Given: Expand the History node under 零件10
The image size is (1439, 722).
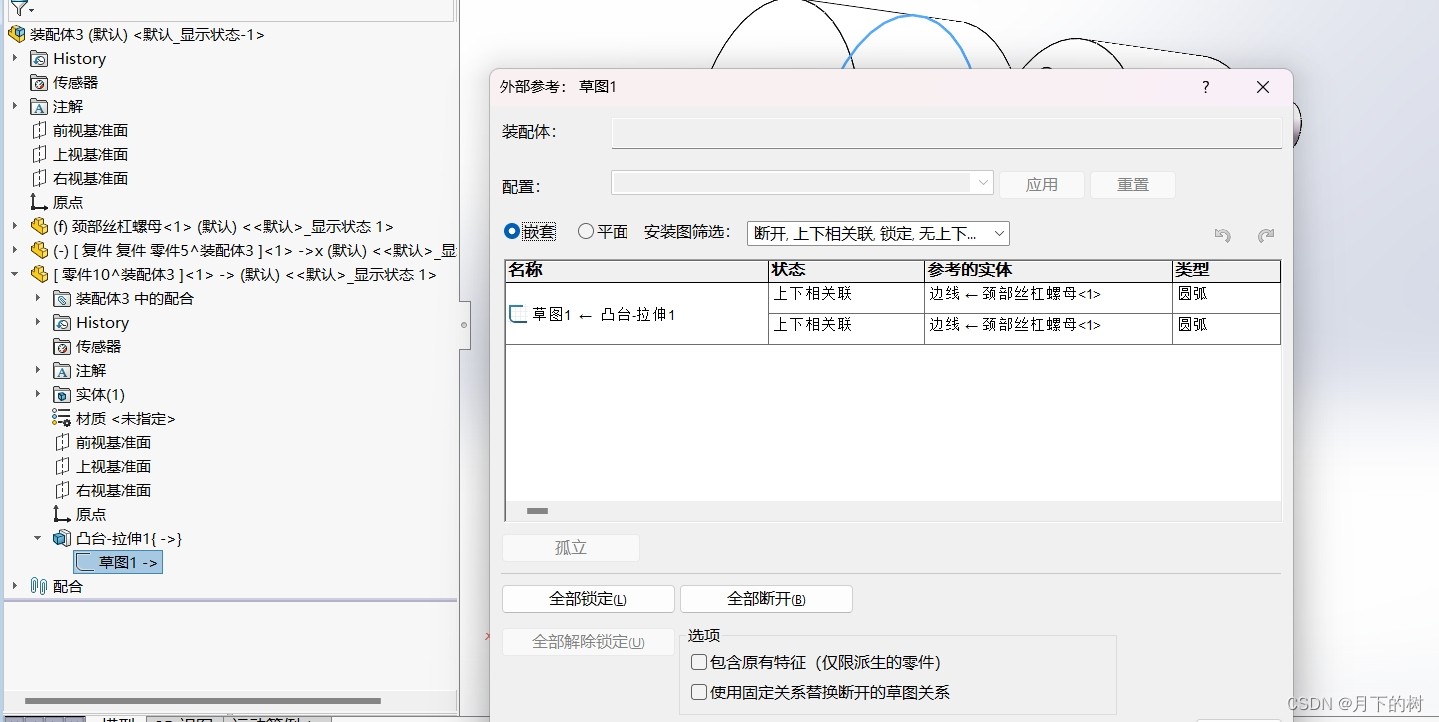Looking at the screenshot, I should pos(38,322).
